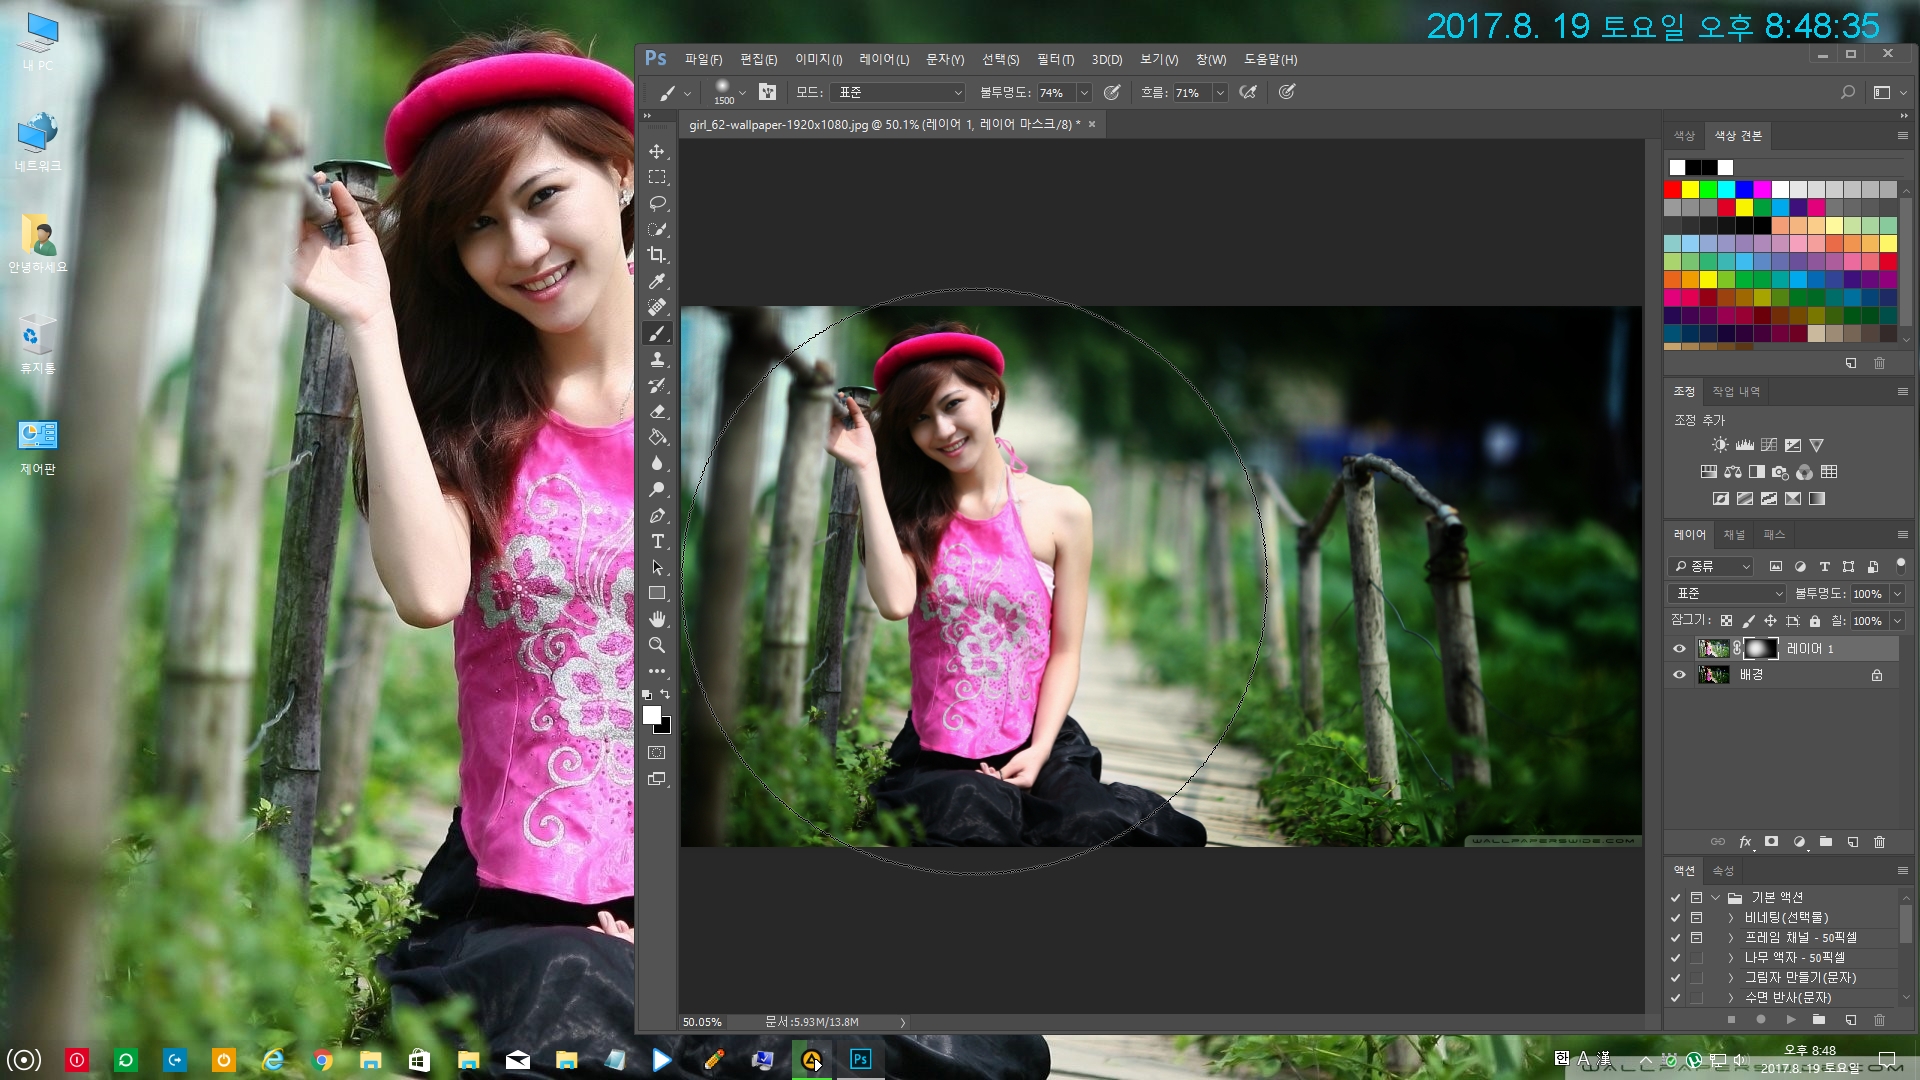Screen dimensions: 1920x1080
Task: Open the Layers panel options menu
Action: (1902, 535)
